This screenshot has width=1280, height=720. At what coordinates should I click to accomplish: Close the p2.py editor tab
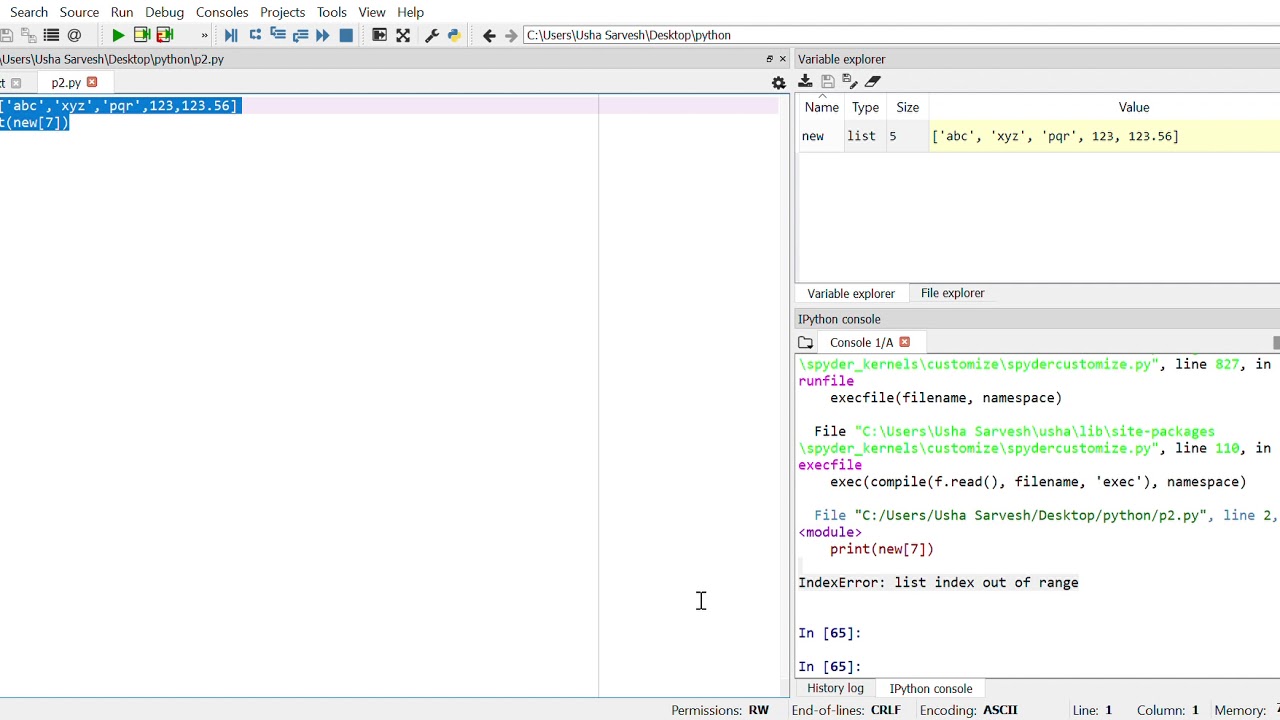pyautogui.click(x=92, y=82)
